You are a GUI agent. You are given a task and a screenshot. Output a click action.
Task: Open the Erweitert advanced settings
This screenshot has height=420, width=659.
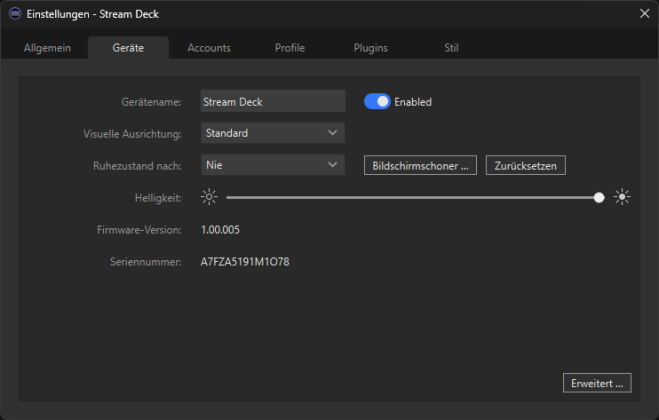[x=597, y=382]
